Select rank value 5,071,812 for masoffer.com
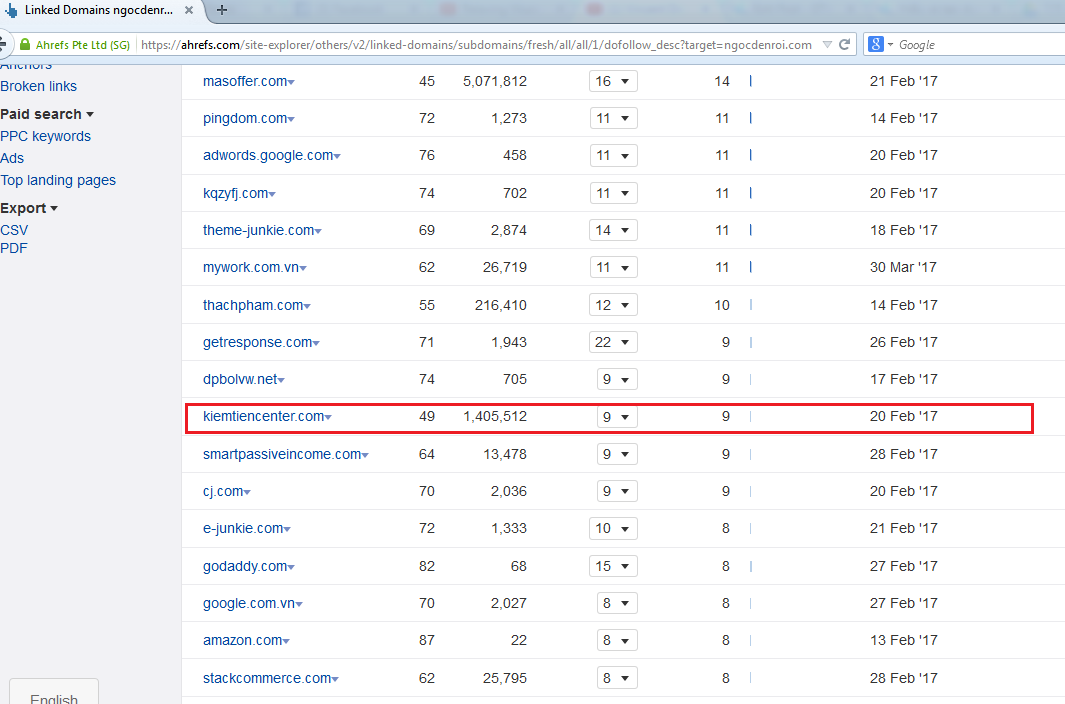The width and height of the screenshot is (1065, 704). (x=494, y=81)
